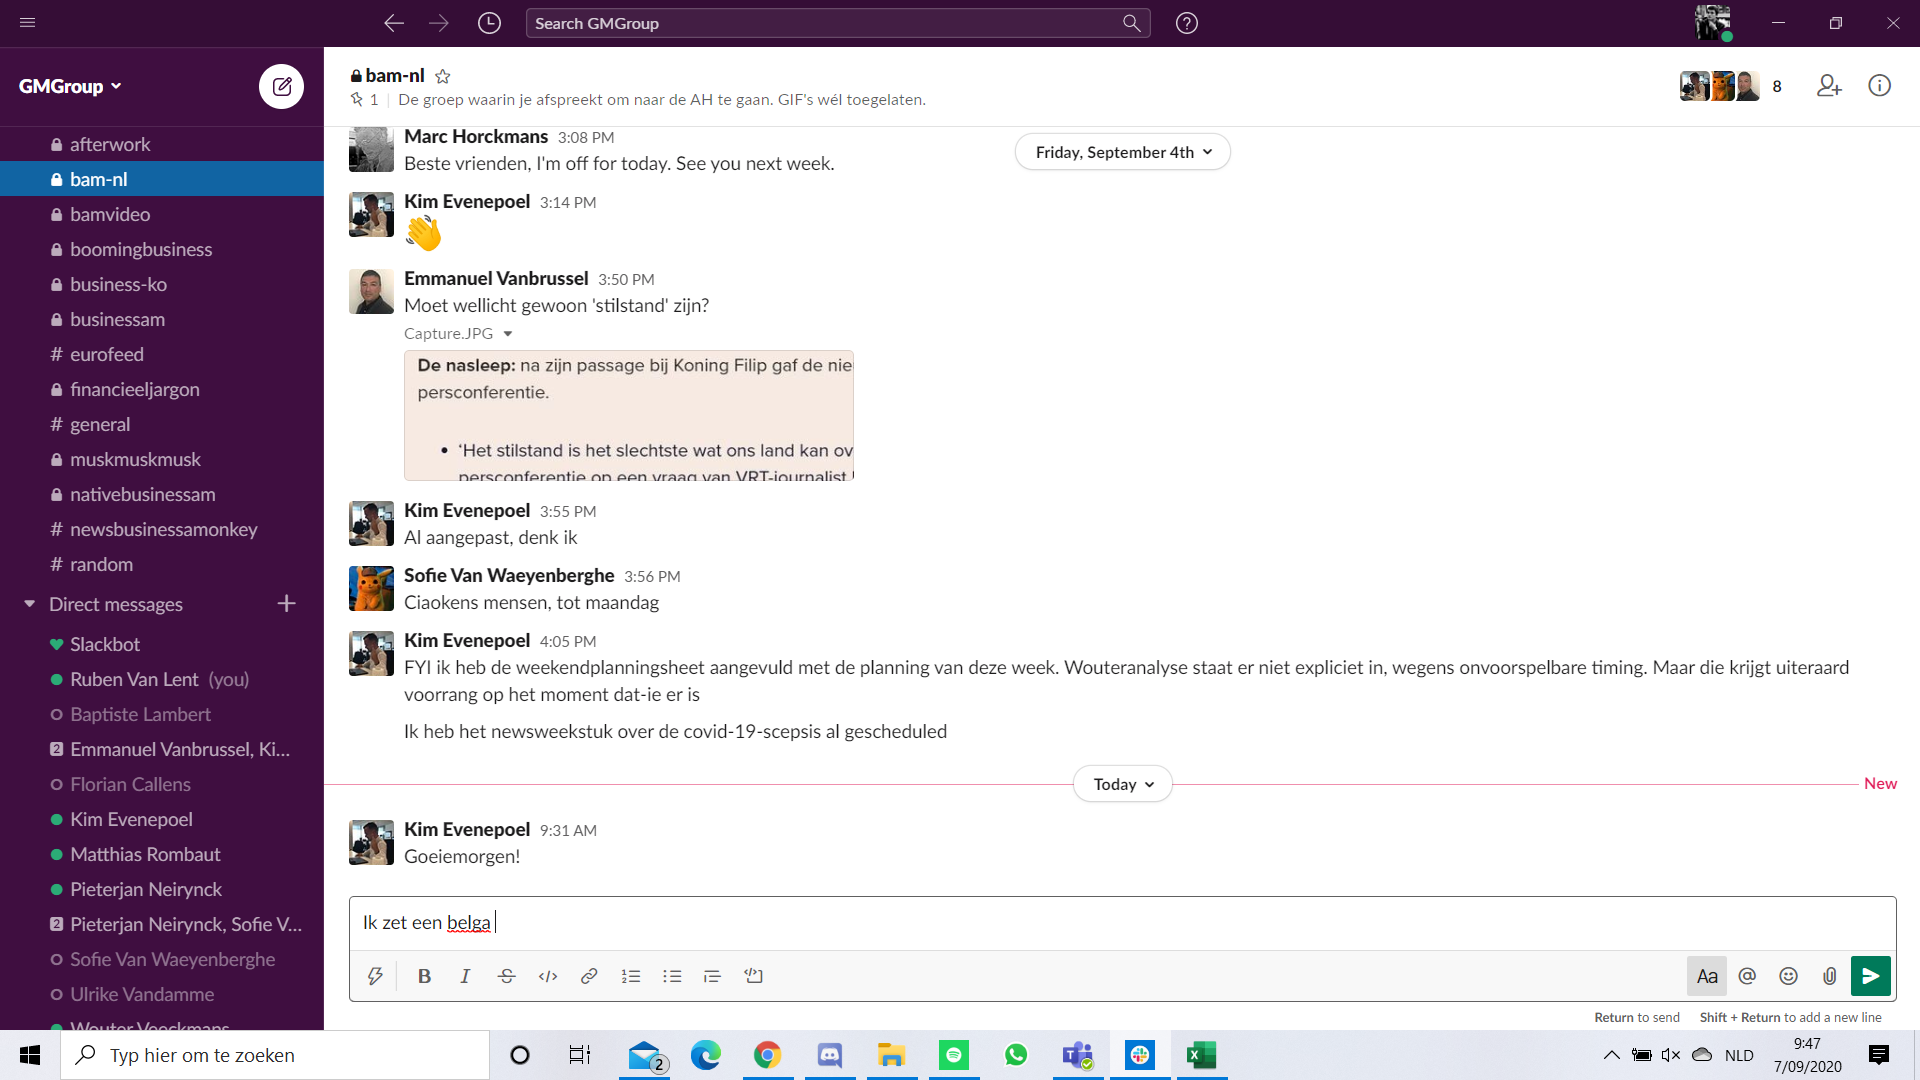
Task: Open channel details info icon
Action: [x=1879, y=86]
